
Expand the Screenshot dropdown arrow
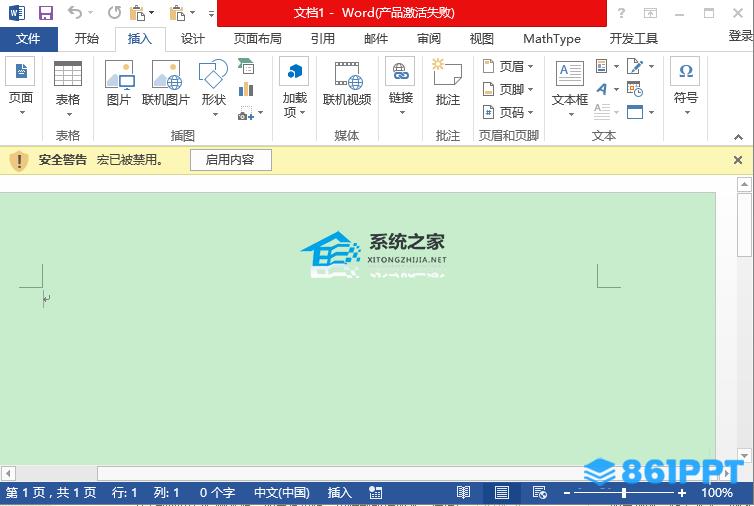pos(261,113)
